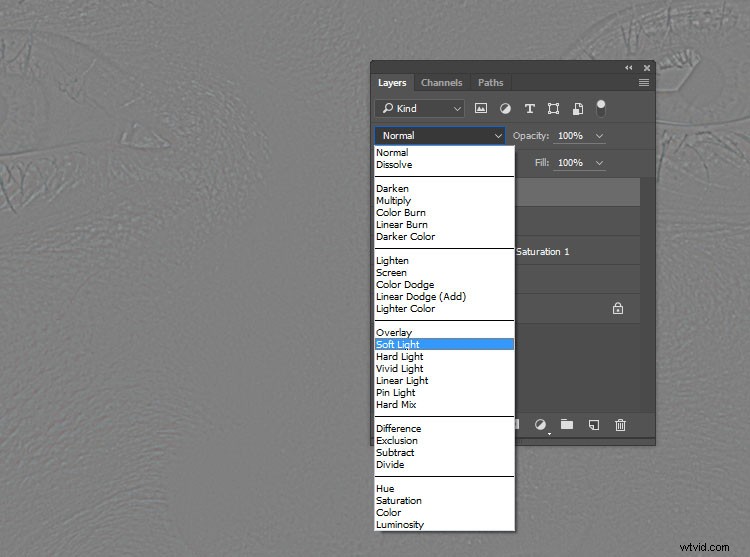Viewport: 750px width, 557px height.
Task: Open the blend mode dropdown showing Normal
Action: (x=440, y=136)
